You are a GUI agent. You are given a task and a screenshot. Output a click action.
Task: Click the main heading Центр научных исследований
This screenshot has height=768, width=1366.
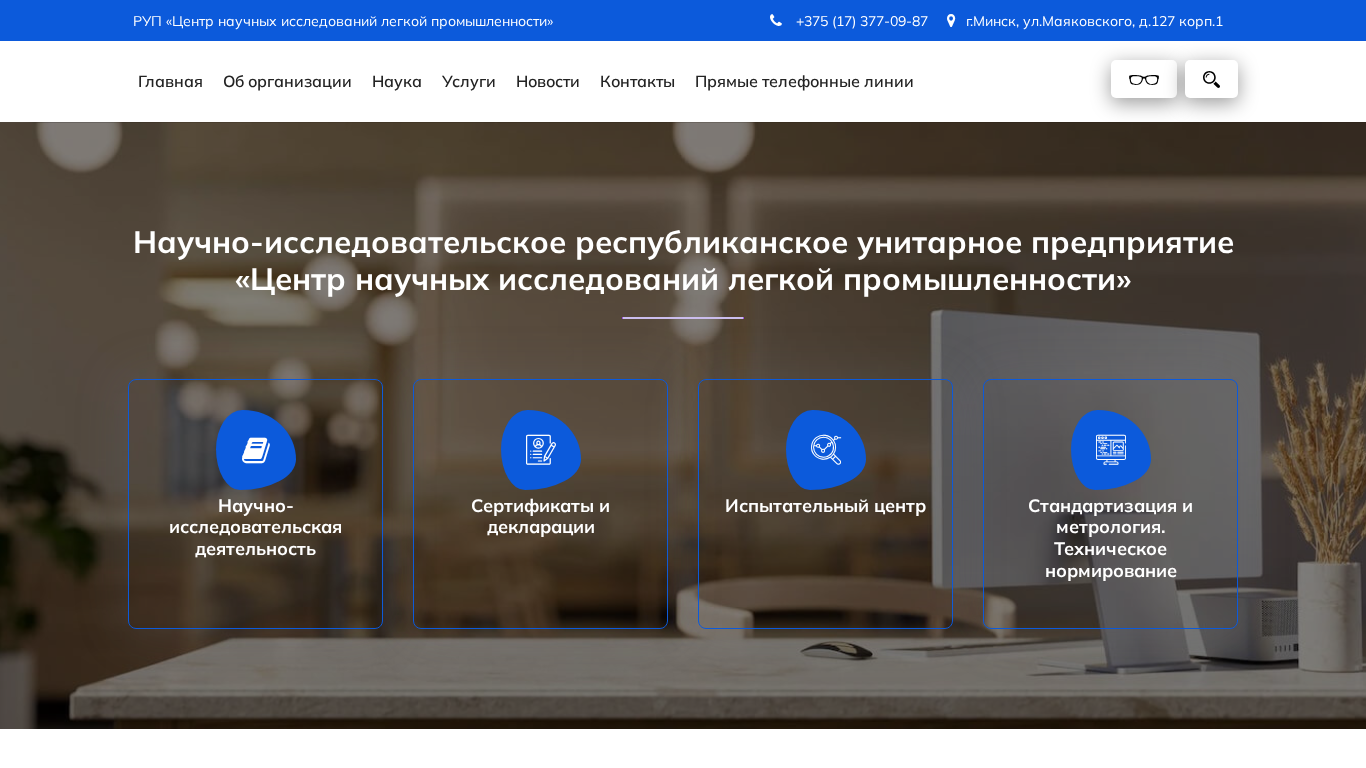point(683,261)
